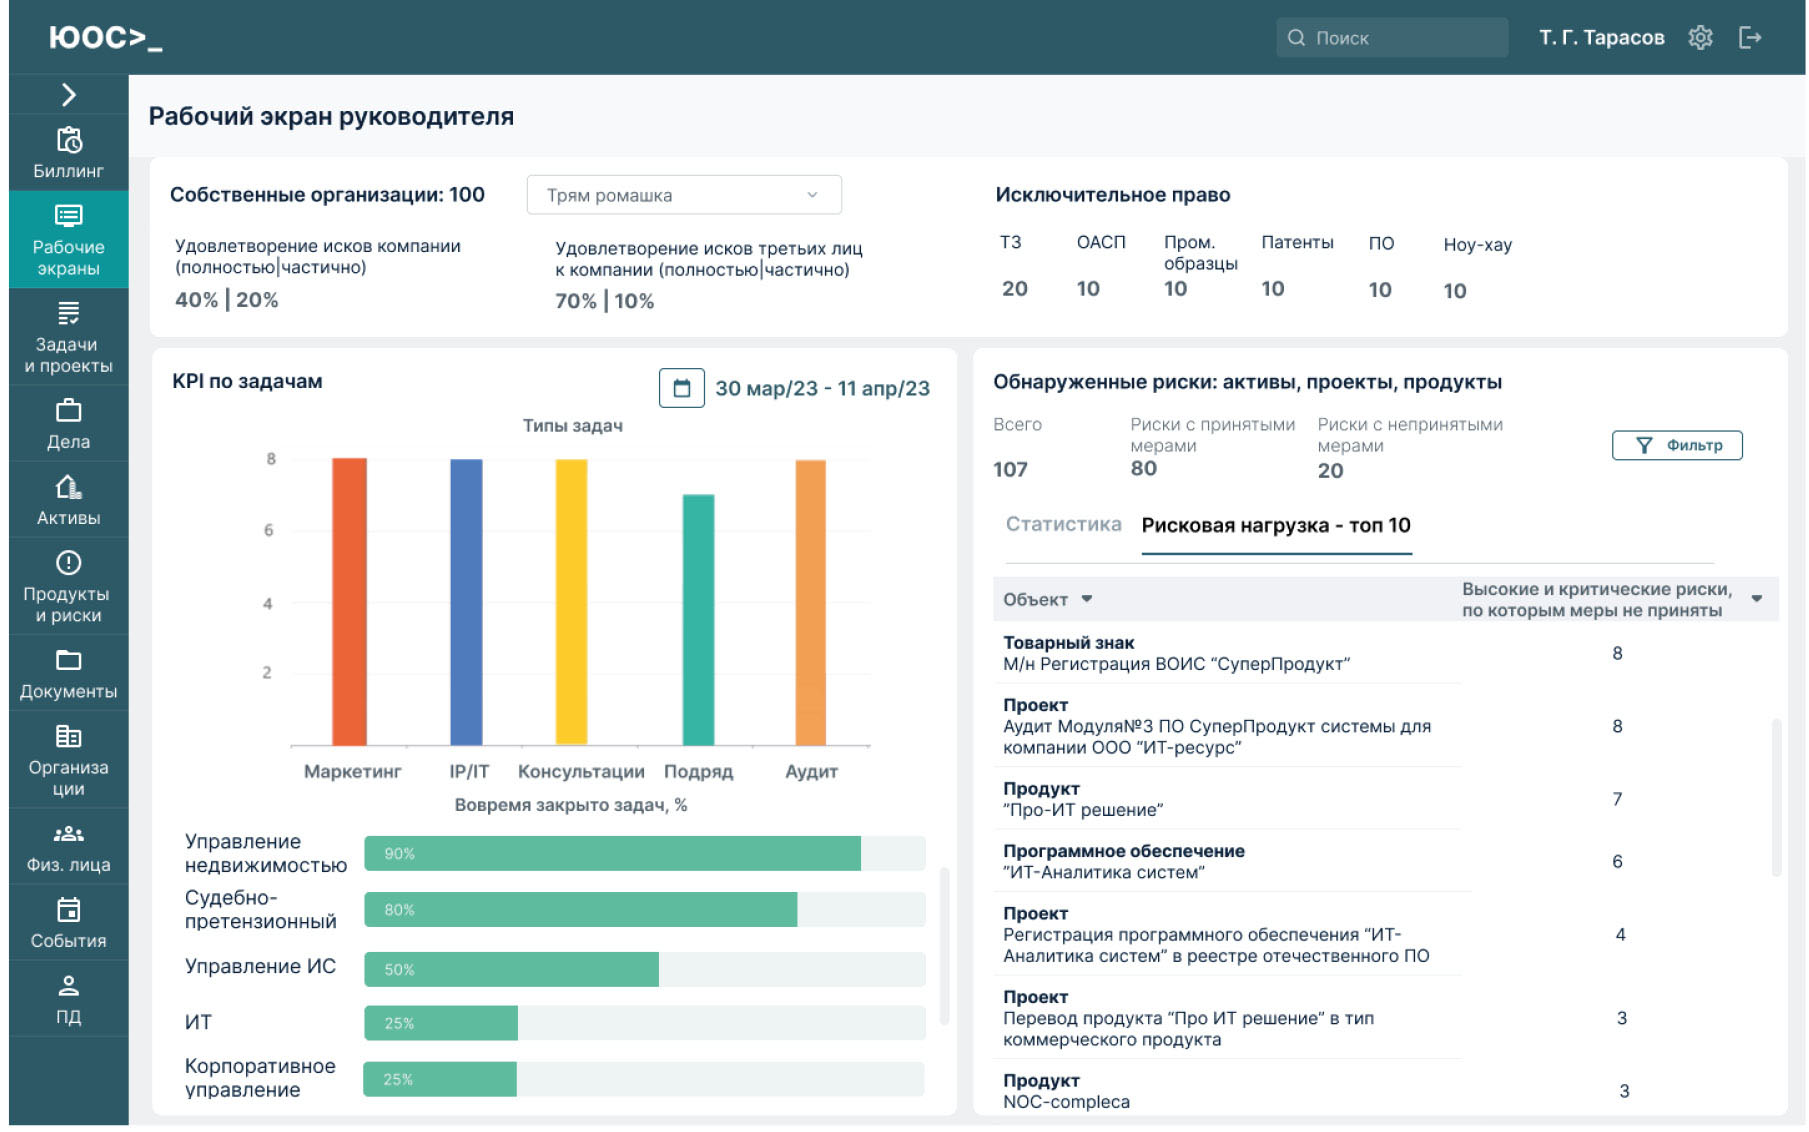The height and width of the screenshot is (1132, 1809).
Task: Open the 'Трям ромашка' organization dropdown
Action: coord(683,195)
